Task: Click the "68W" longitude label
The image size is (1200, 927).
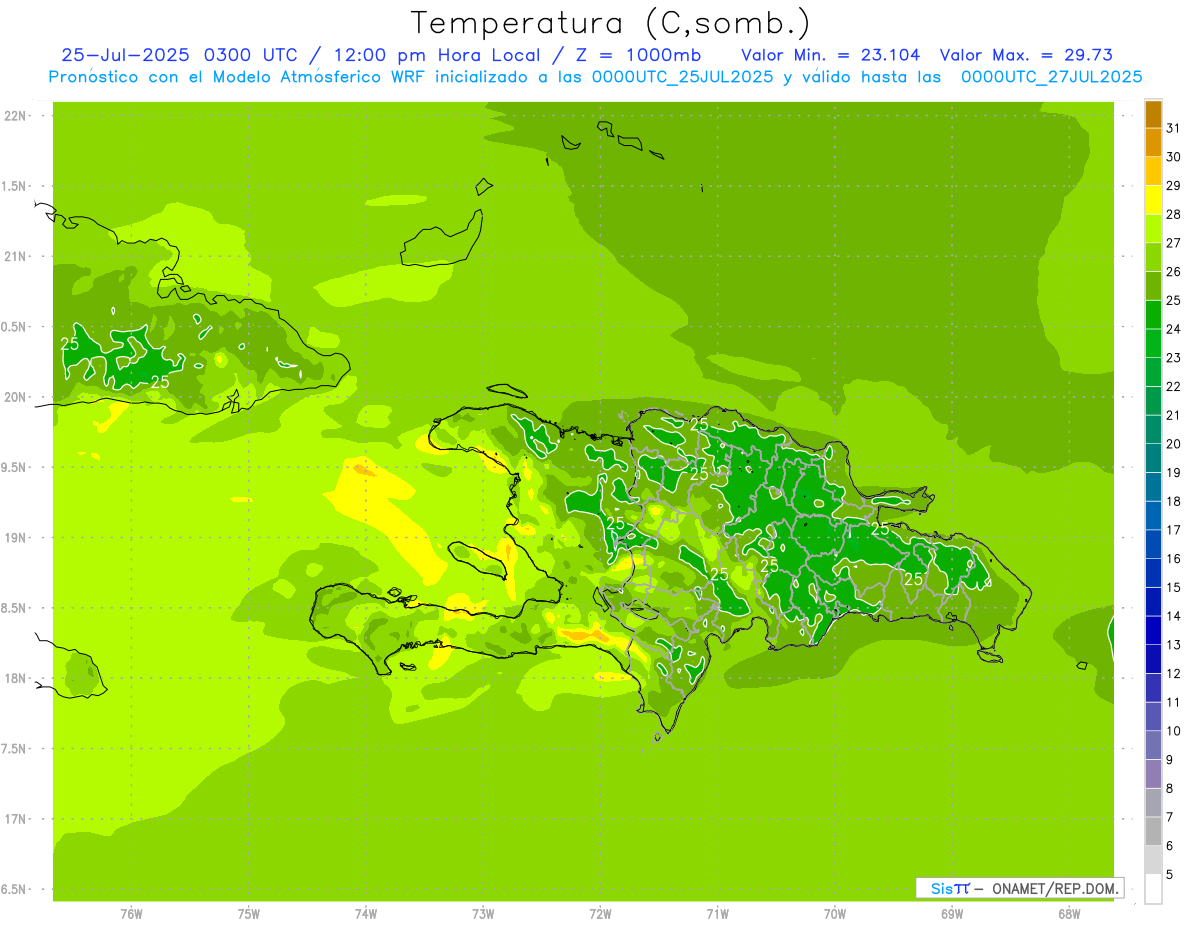Action: (x=1069, y=914)
